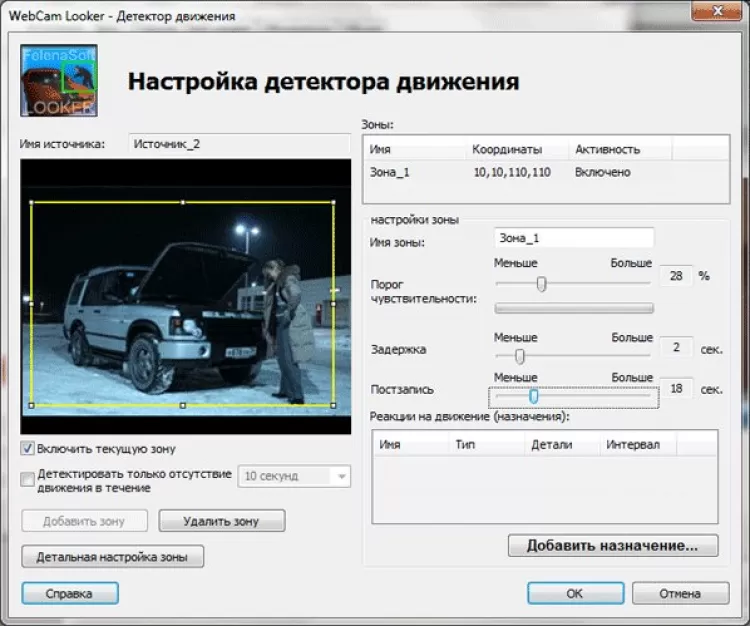Click the motion level bar under sensitivity slider
This screenshot has width=750, height=626.
tap(574, 308)
